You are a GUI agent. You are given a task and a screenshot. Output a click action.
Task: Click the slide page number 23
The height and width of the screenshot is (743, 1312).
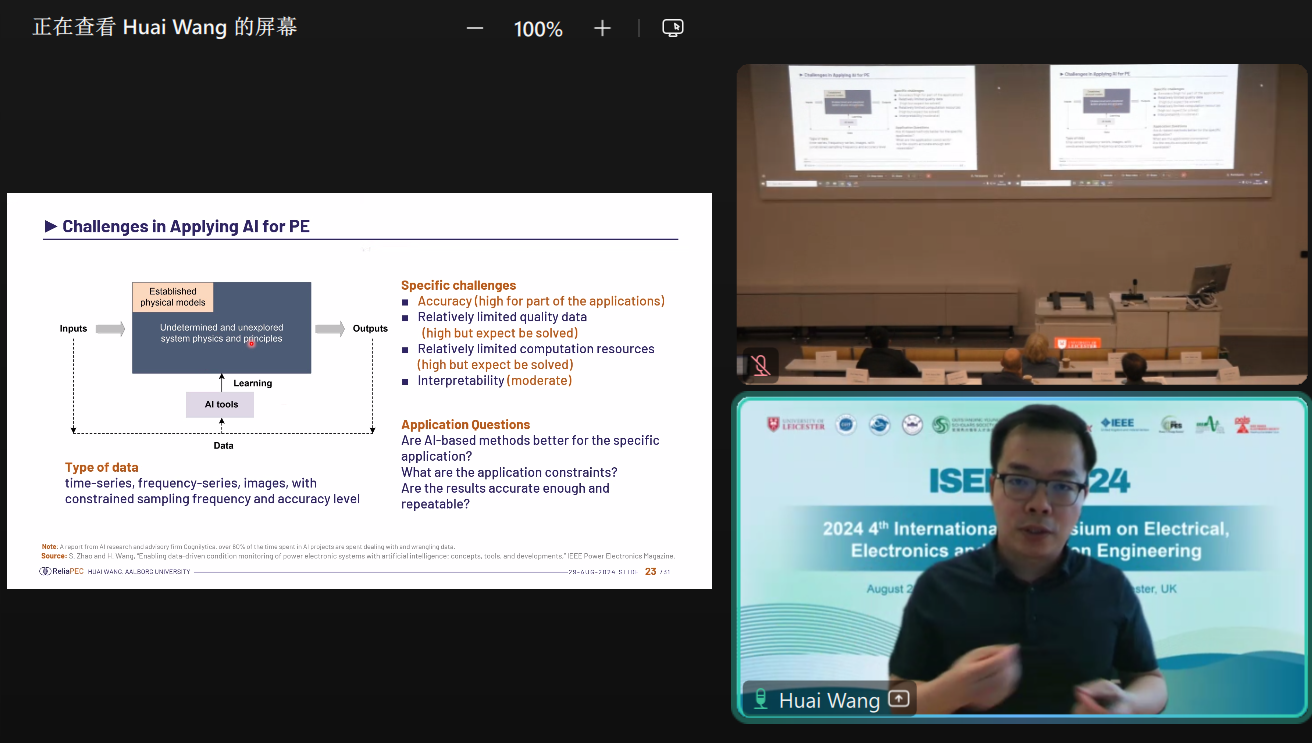pos(651,571)
